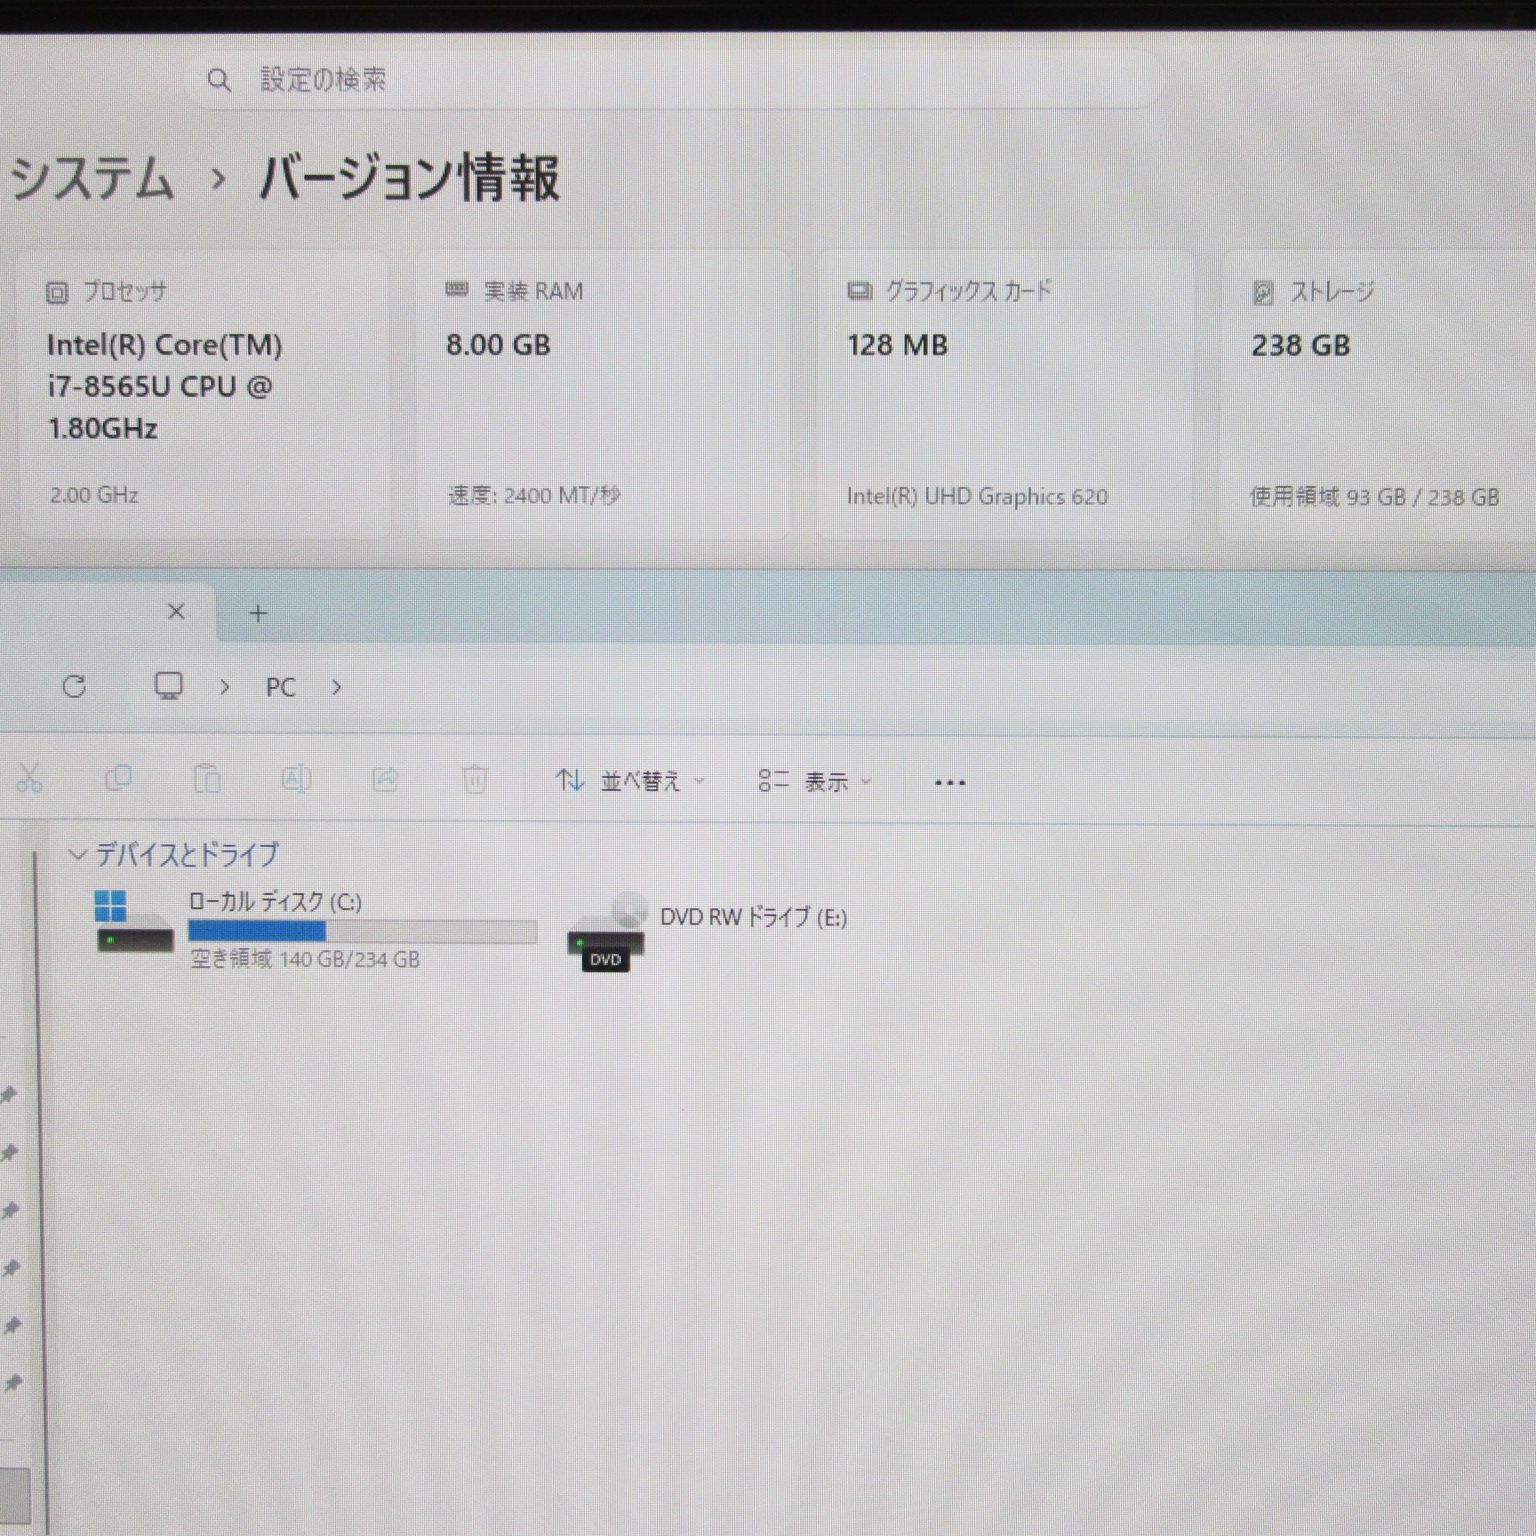Screen dimensions: 1536x1536
Task: Click the ローカル ディスク (C:) label
Action: coord(275,902)
